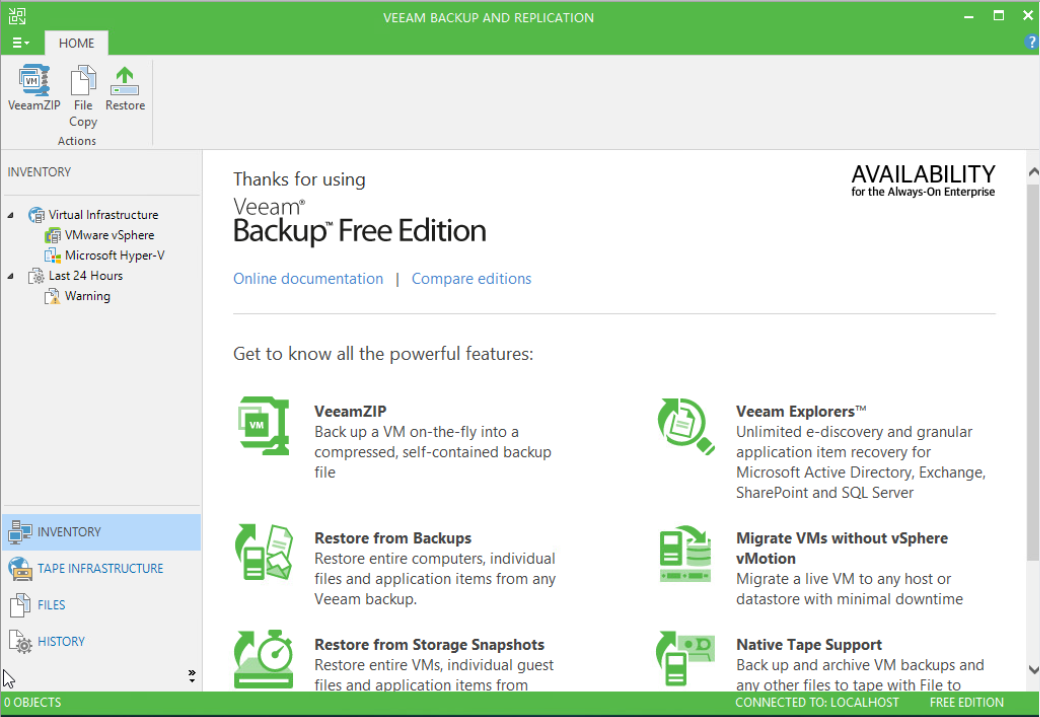Click the Restore from Backups heading

coord(393,538)
